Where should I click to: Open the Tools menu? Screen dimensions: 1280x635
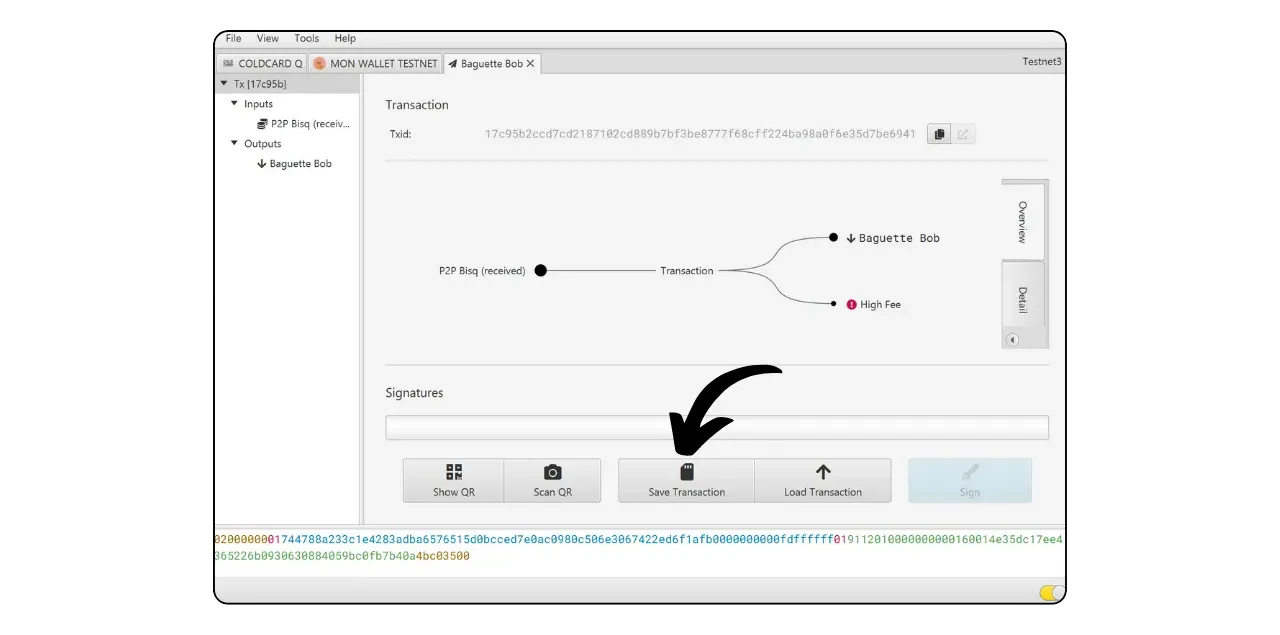tap(306, 38)
